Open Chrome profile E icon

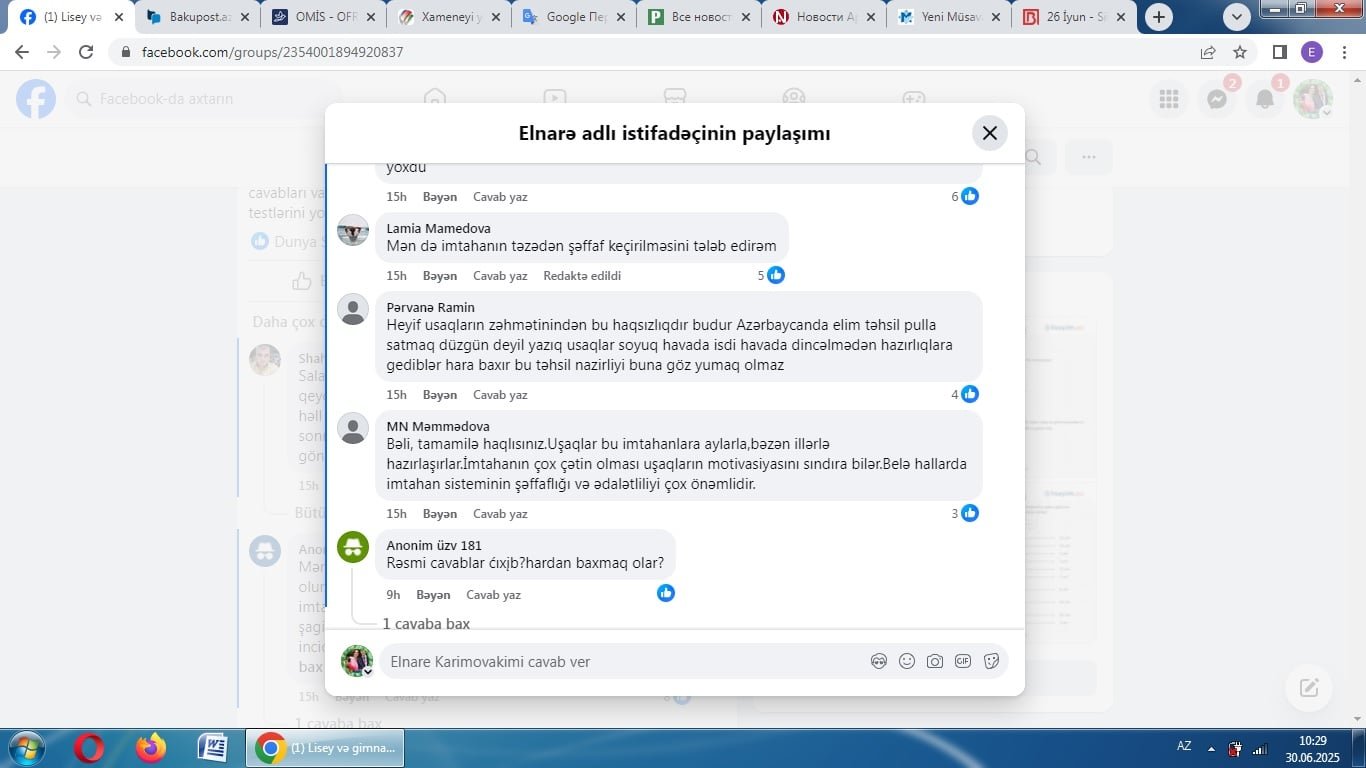(x=1312, y=52)
